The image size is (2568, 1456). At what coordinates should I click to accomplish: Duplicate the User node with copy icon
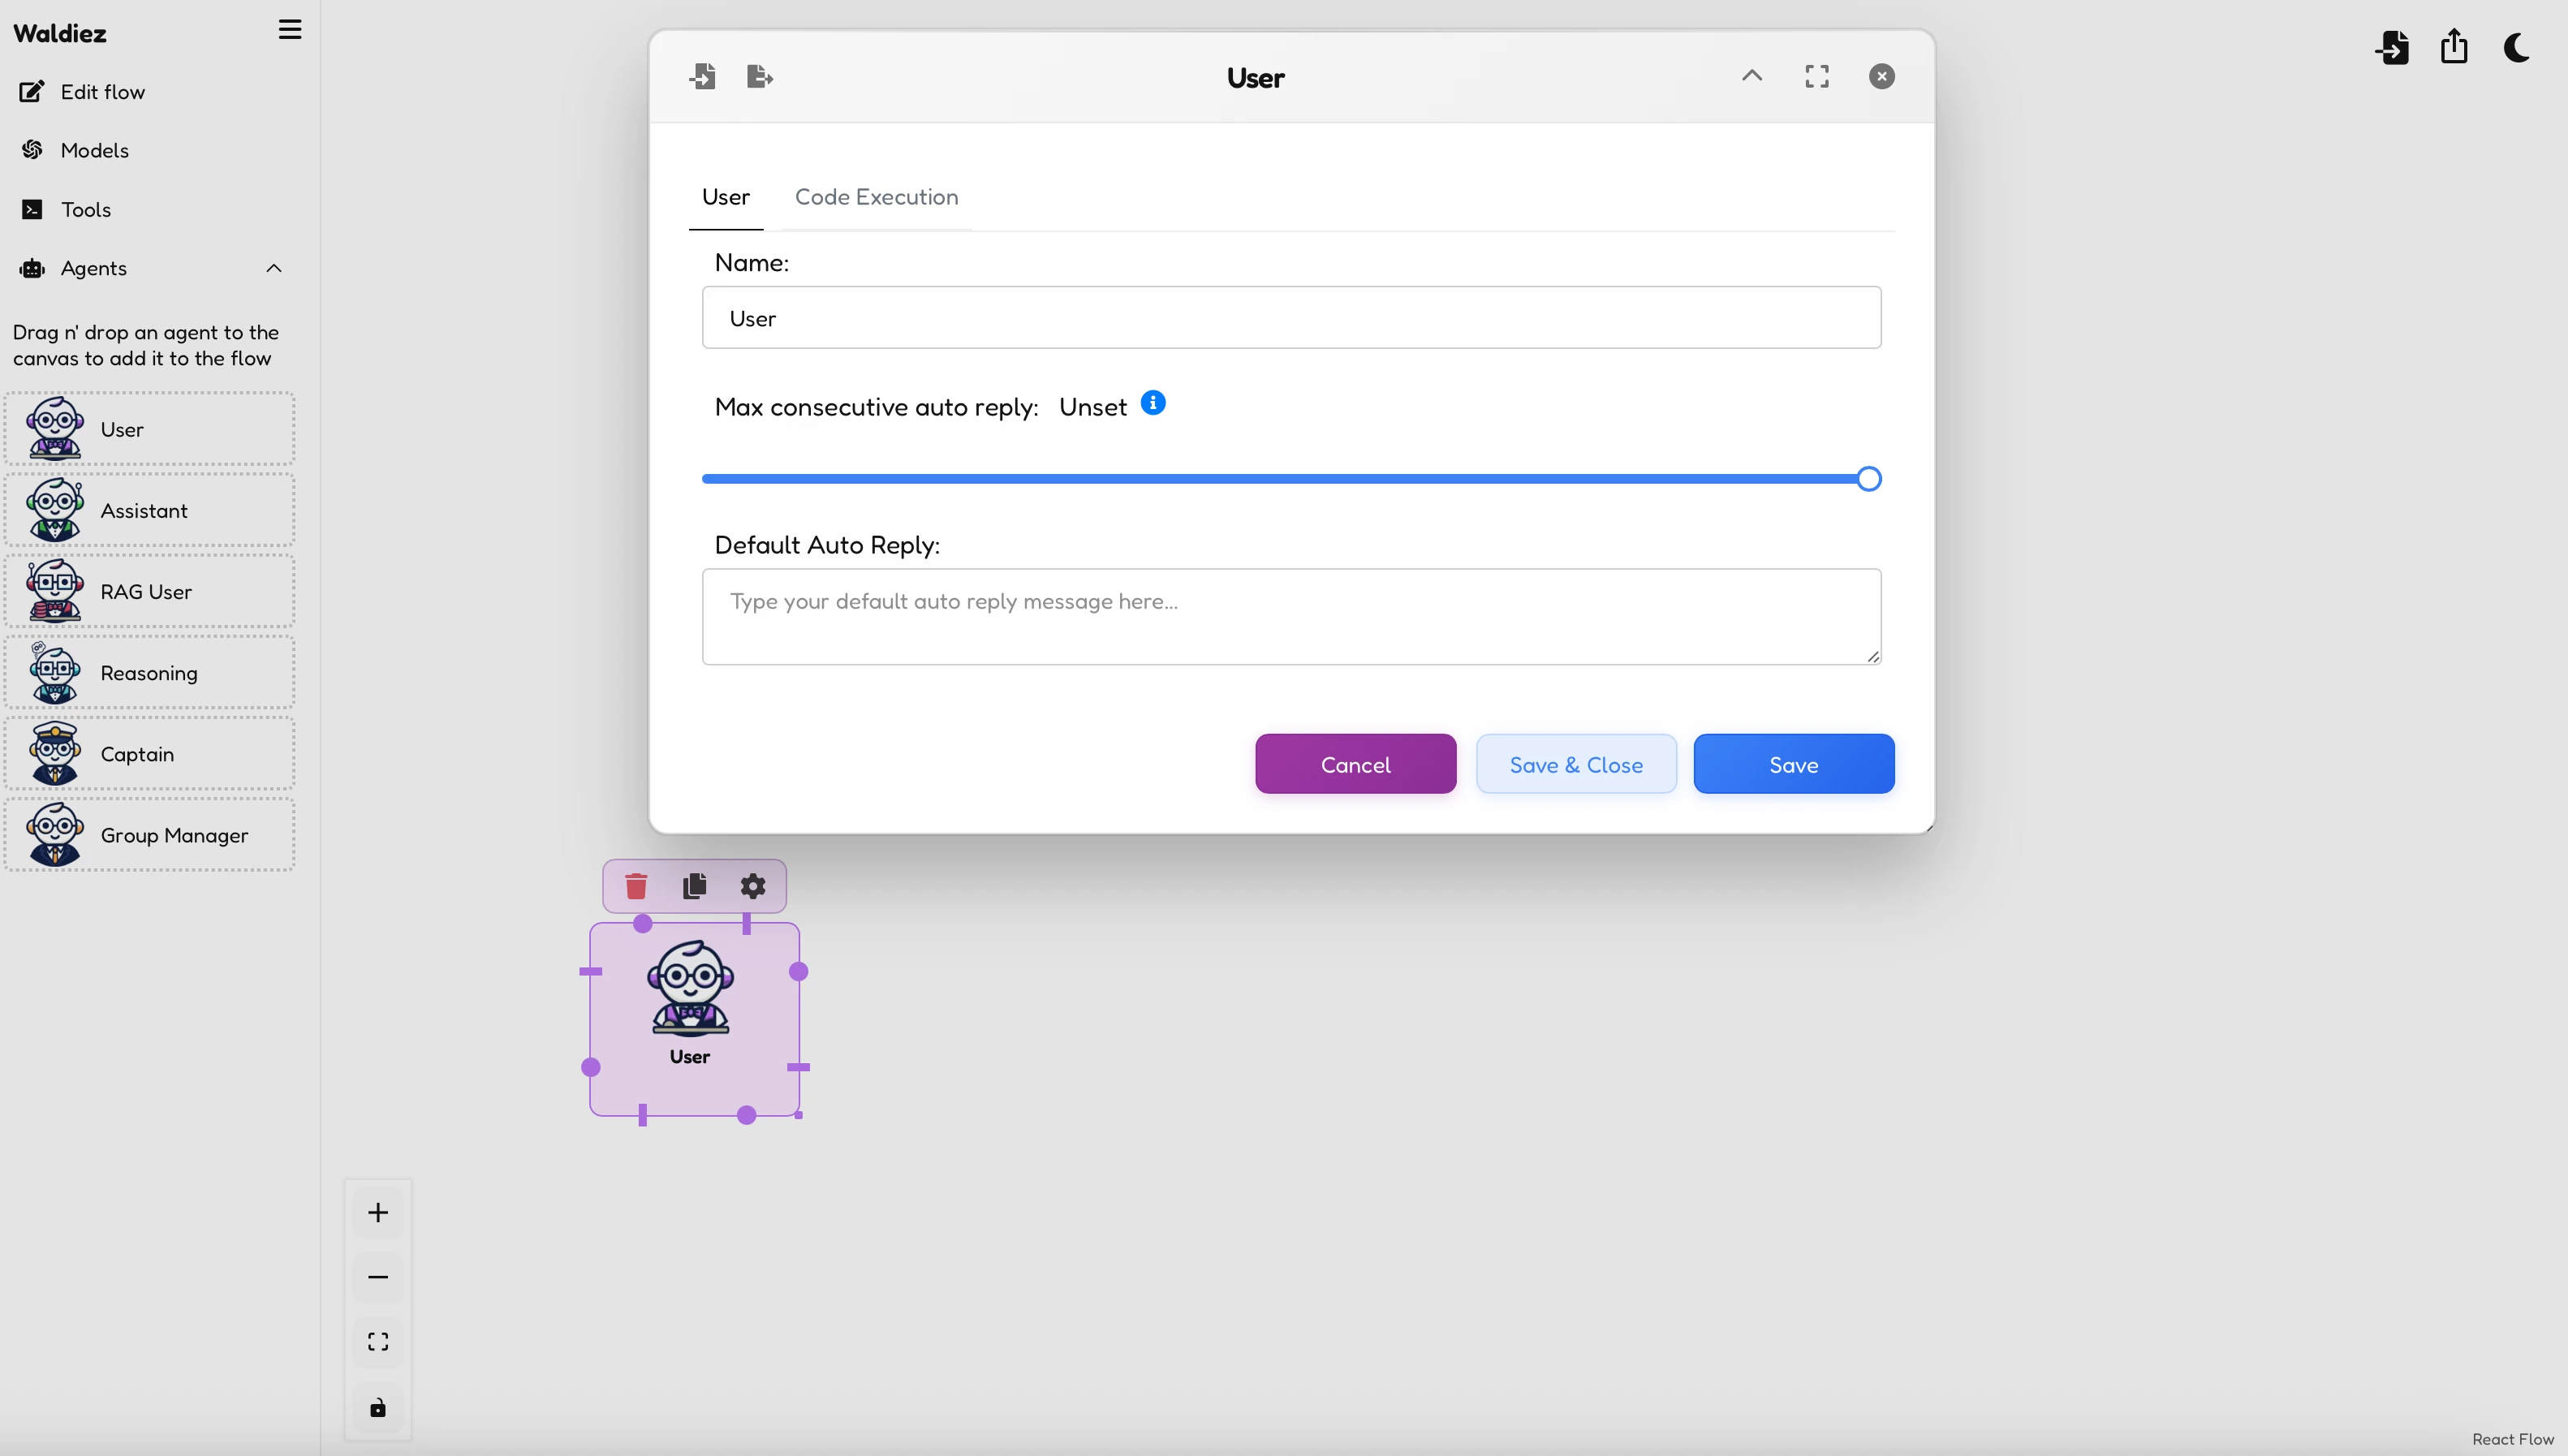coord(695,886)
